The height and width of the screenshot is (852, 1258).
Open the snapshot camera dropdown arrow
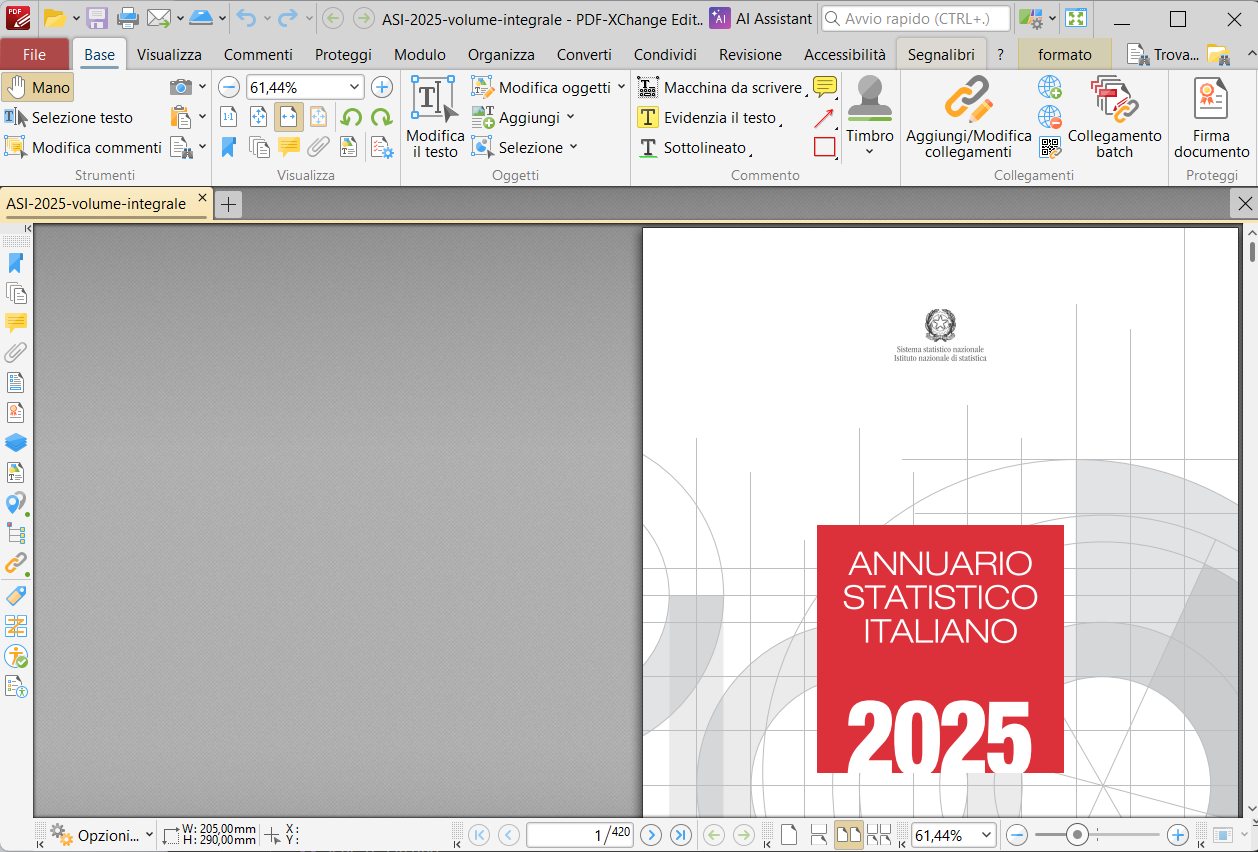click(203, 87)
